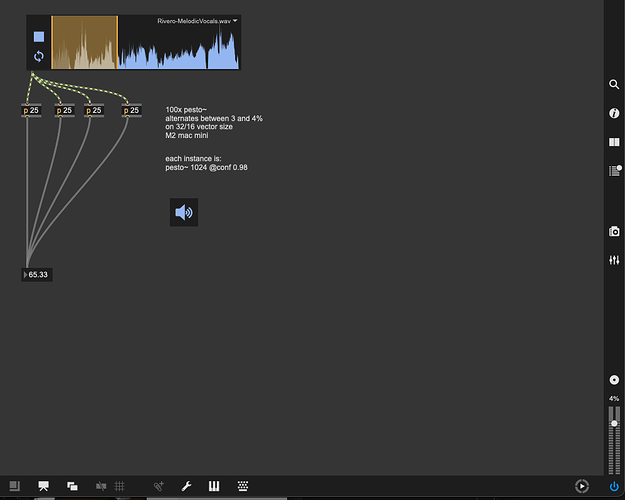Toggle presentation mode icon

43,486
